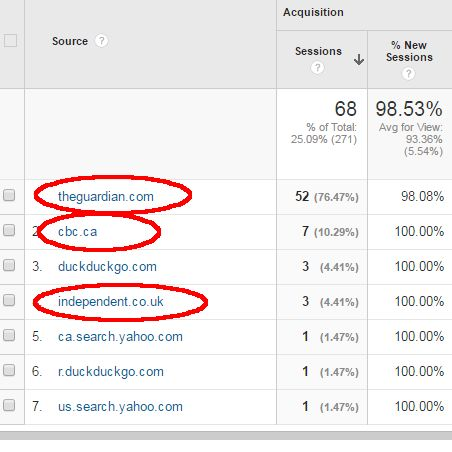Select the independent.co.uk row checkbox

point(9,300)
